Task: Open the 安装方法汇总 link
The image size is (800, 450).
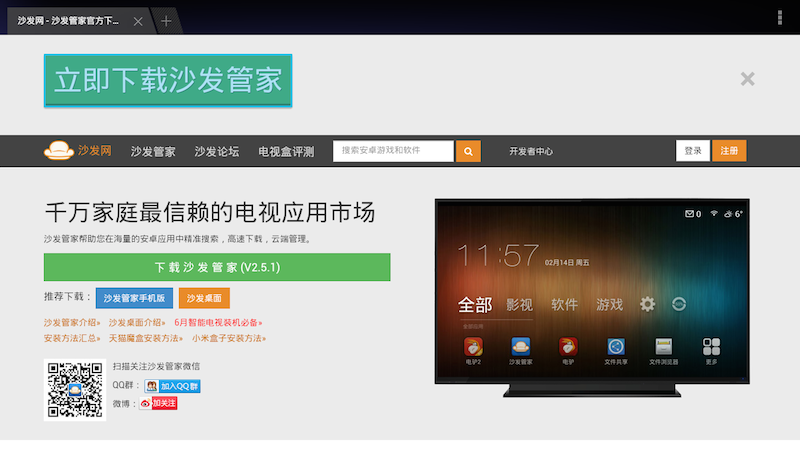Action: [72, 338]
